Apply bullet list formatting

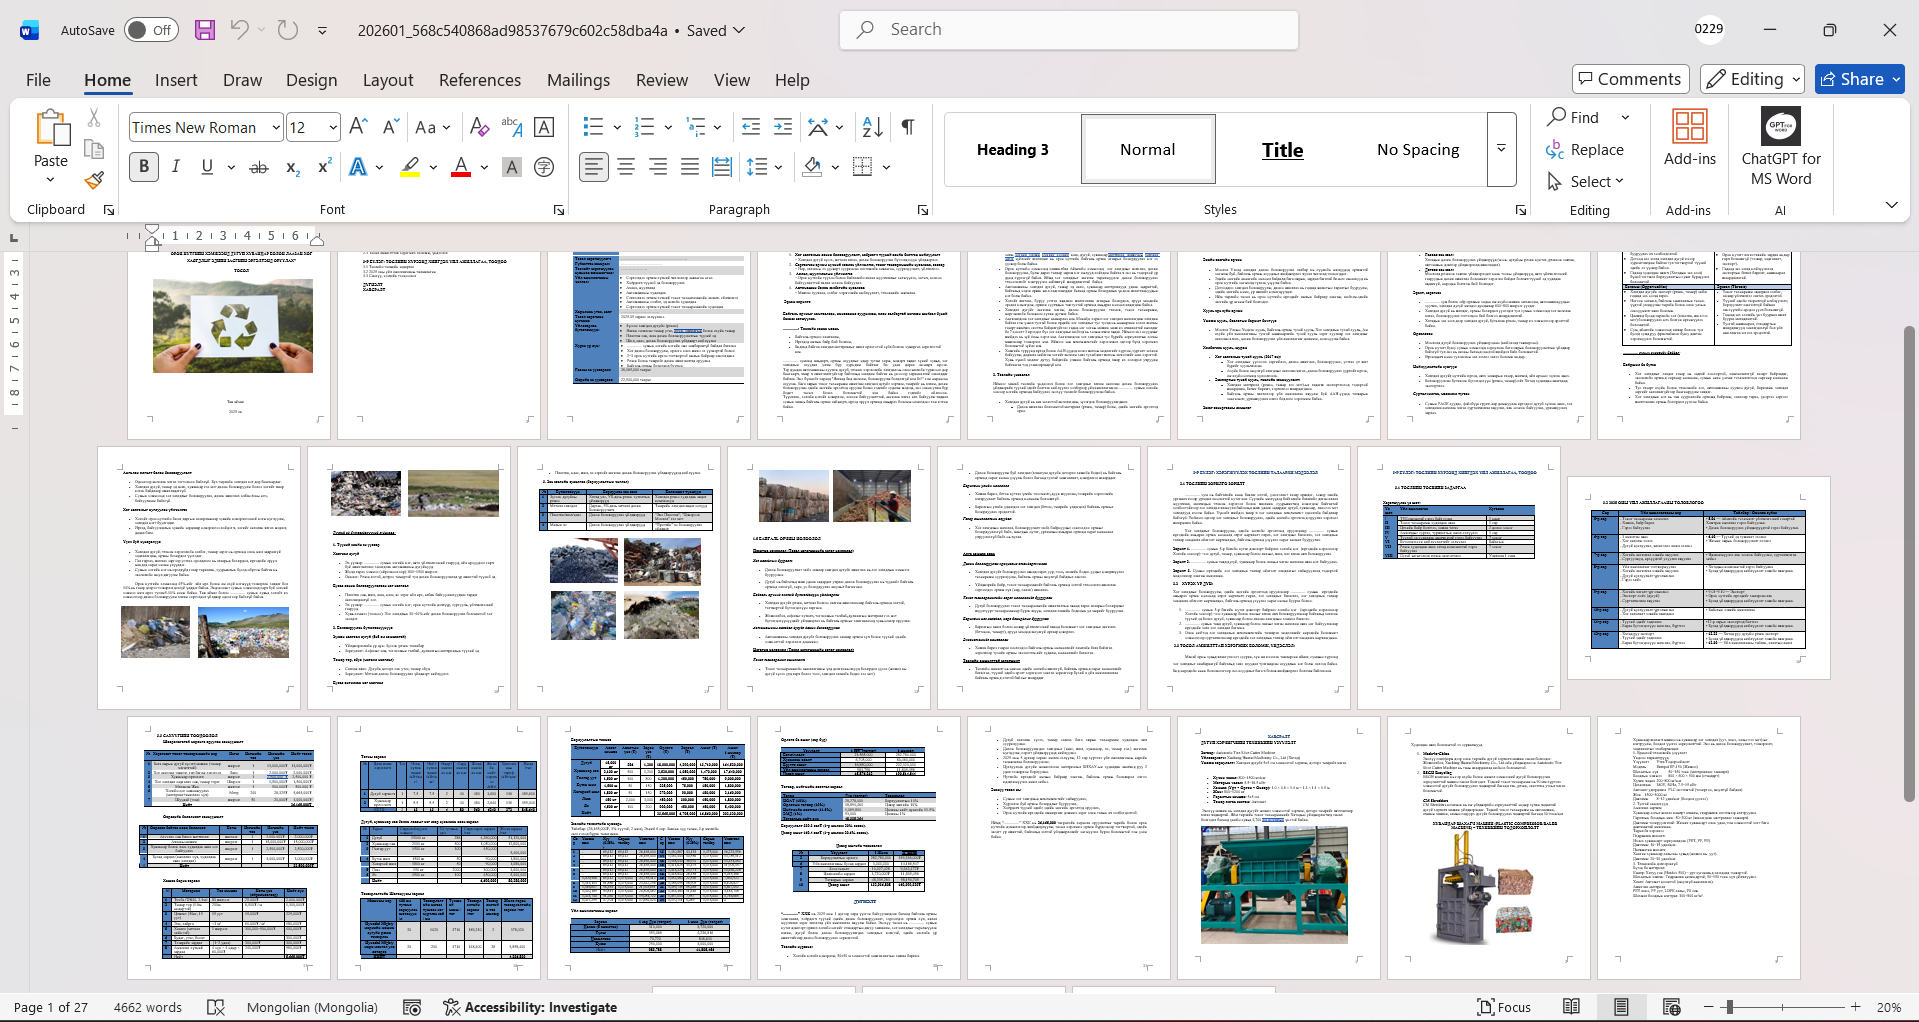593,127
